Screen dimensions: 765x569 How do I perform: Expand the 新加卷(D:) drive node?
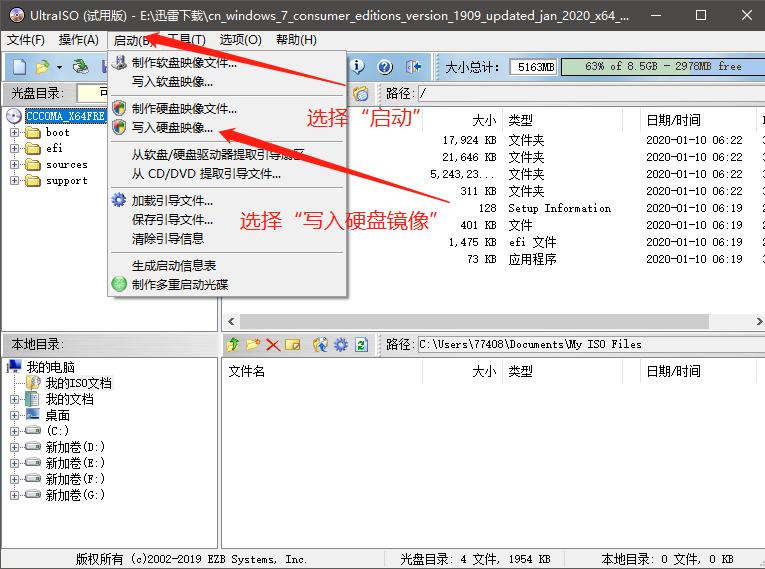pyautogui.click(x=14, y=447)
